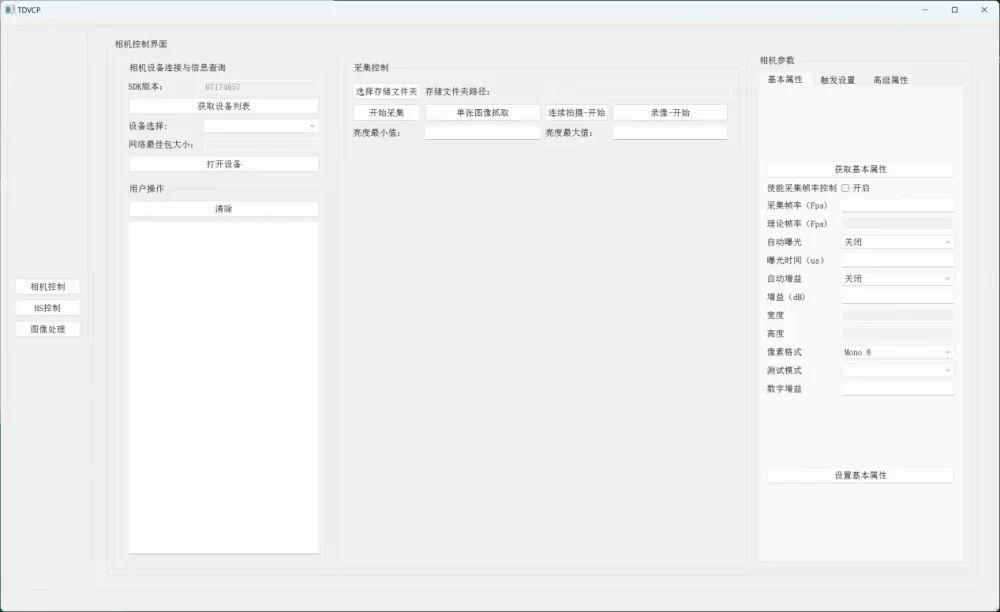
Task: Click the TDVCP app icon in title bar
Action: click(9, 9)
